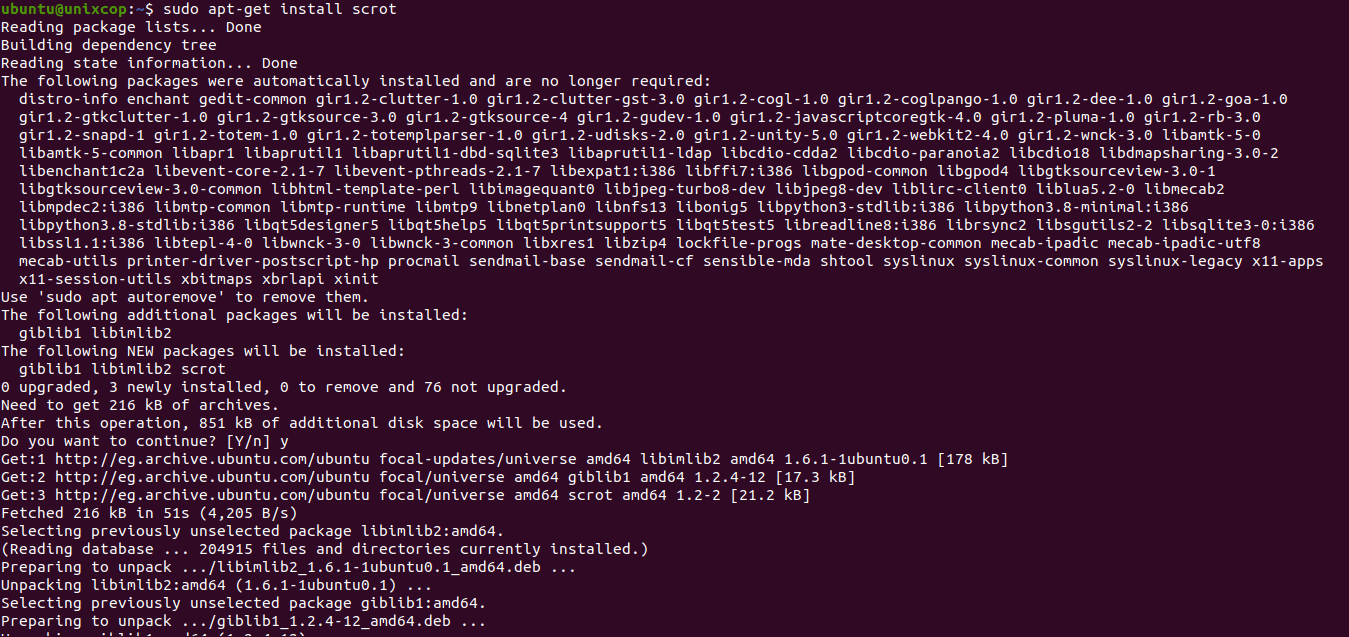This screenshot has width=1349, height=637.
Task: Click 'distro-info' in the package list
Action: click(68, 99)
